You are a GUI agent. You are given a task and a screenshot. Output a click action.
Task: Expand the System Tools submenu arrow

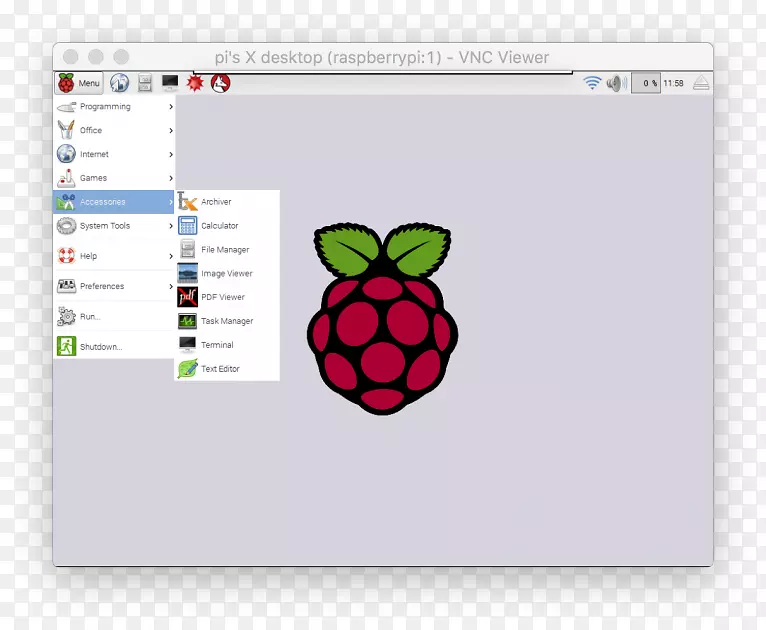(171, 226)
